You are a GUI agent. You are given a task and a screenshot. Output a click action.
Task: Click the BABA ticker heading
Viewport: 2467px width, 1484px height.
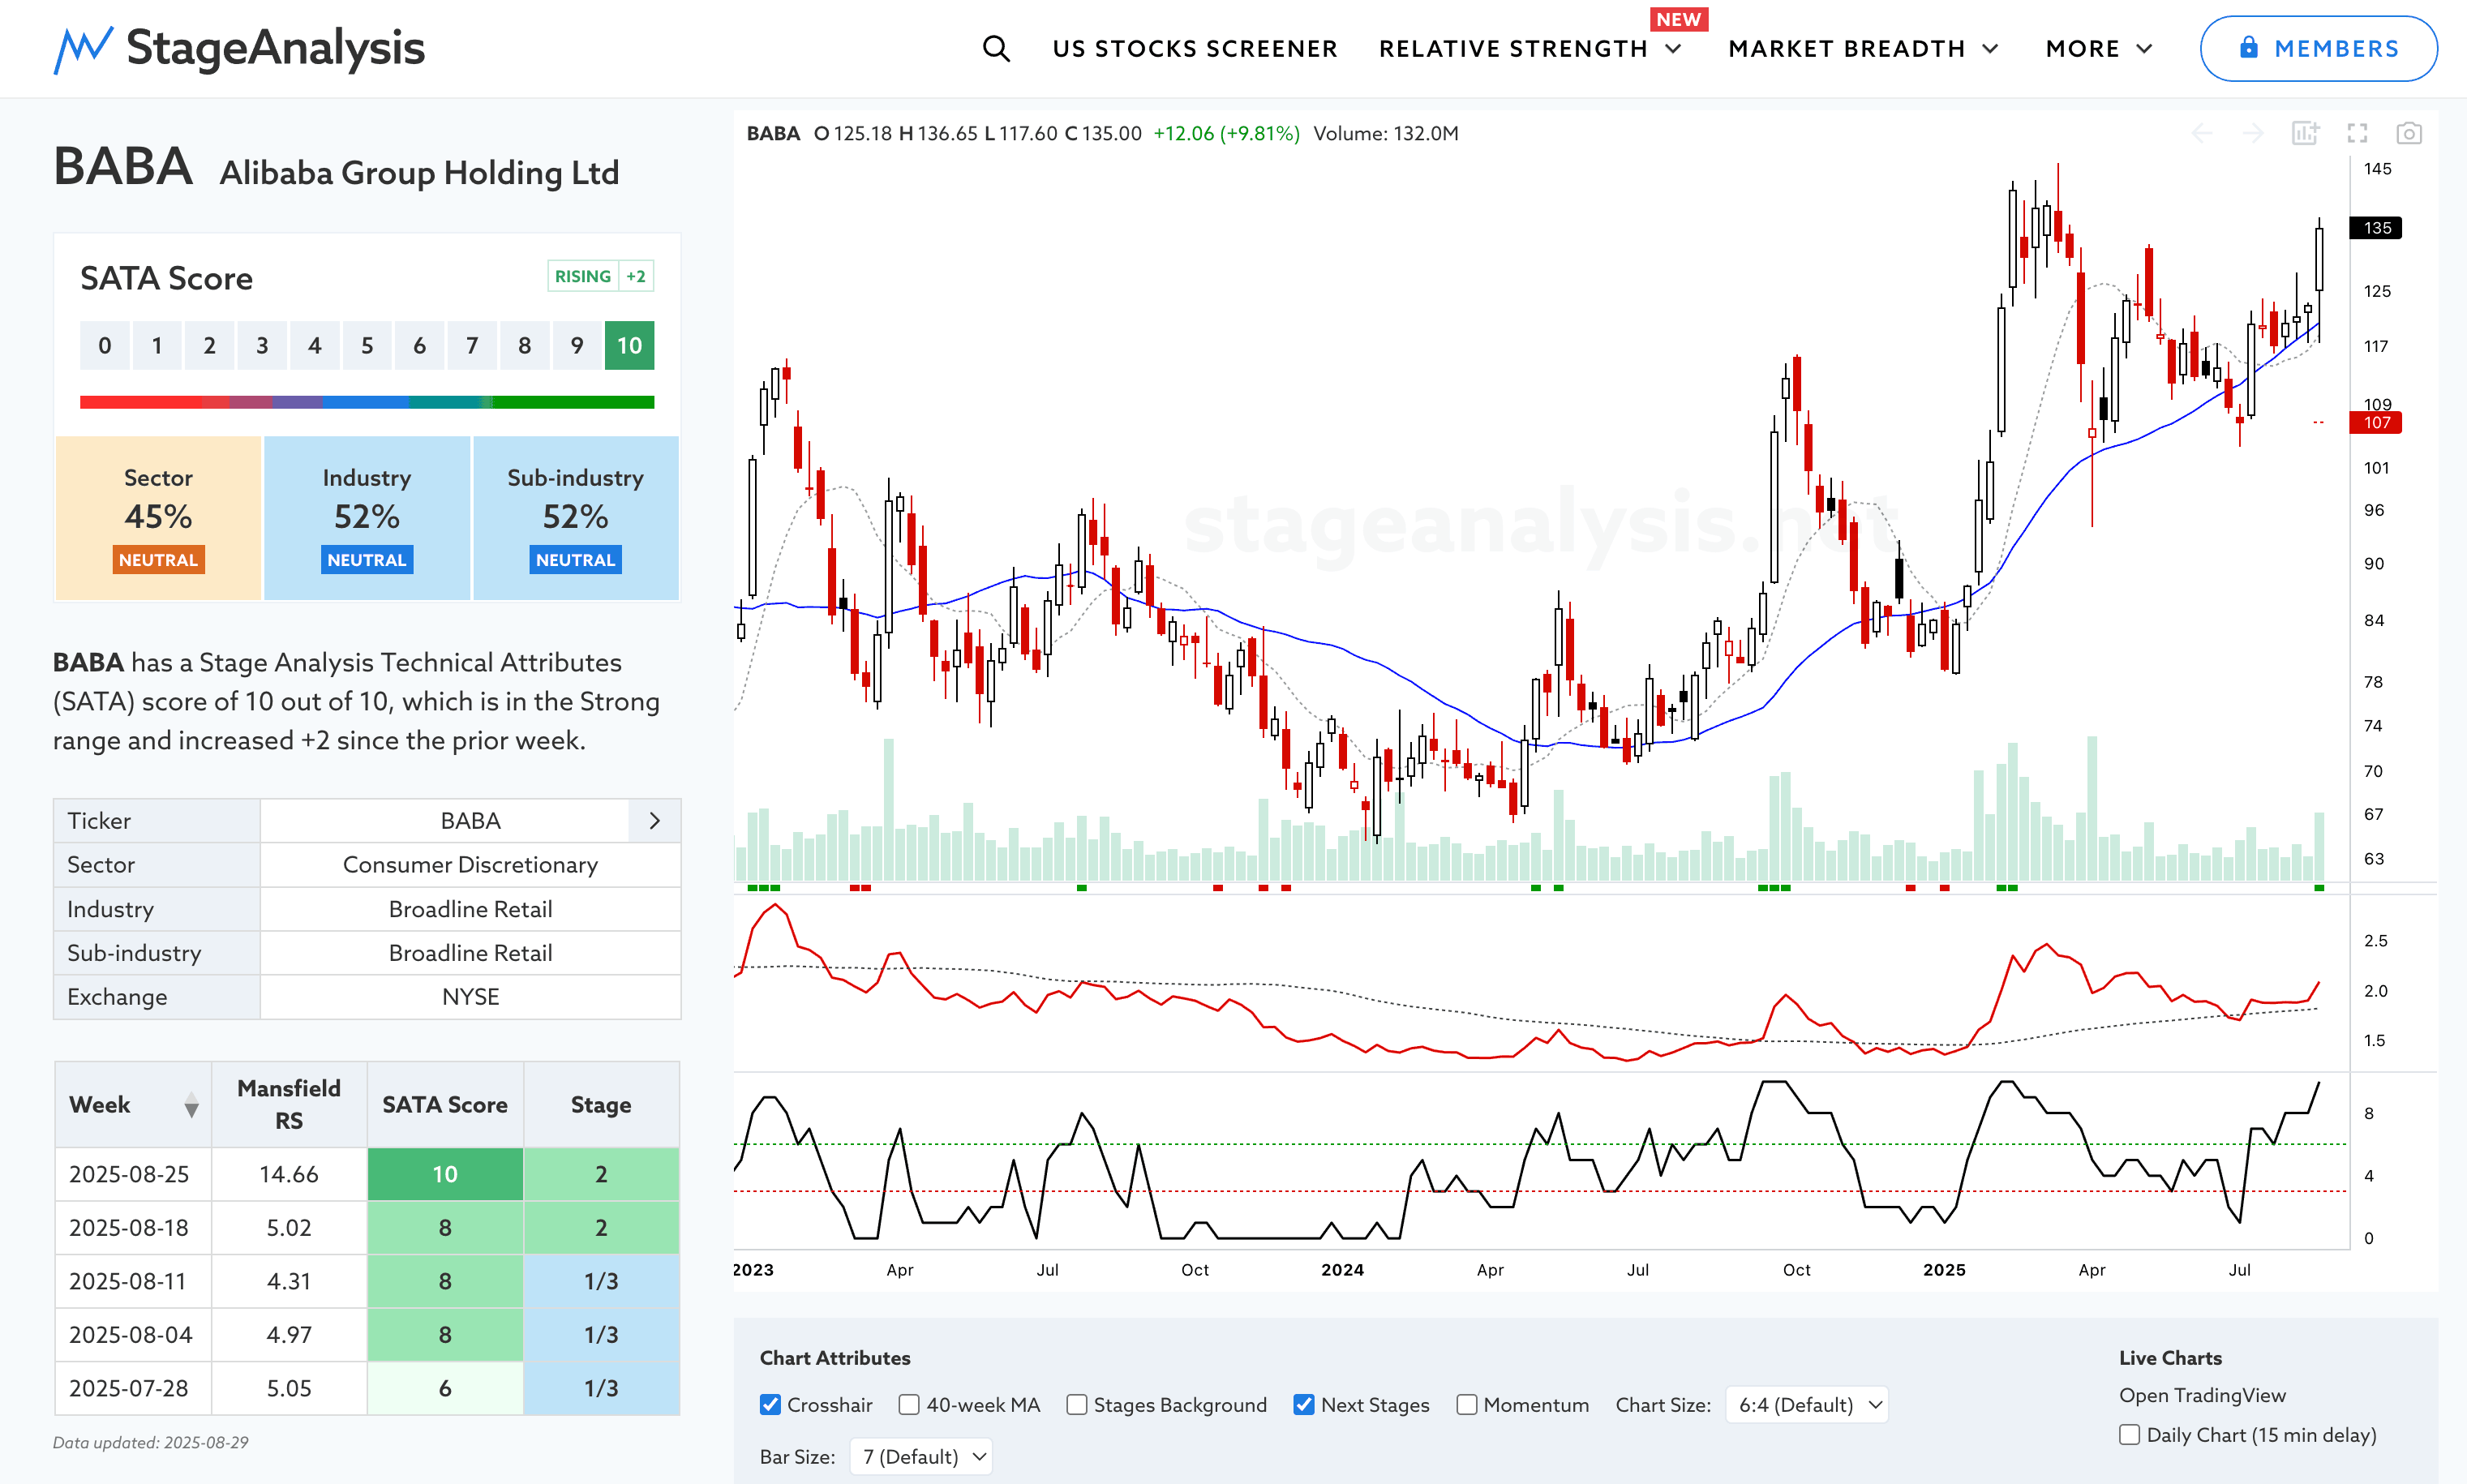123,167
